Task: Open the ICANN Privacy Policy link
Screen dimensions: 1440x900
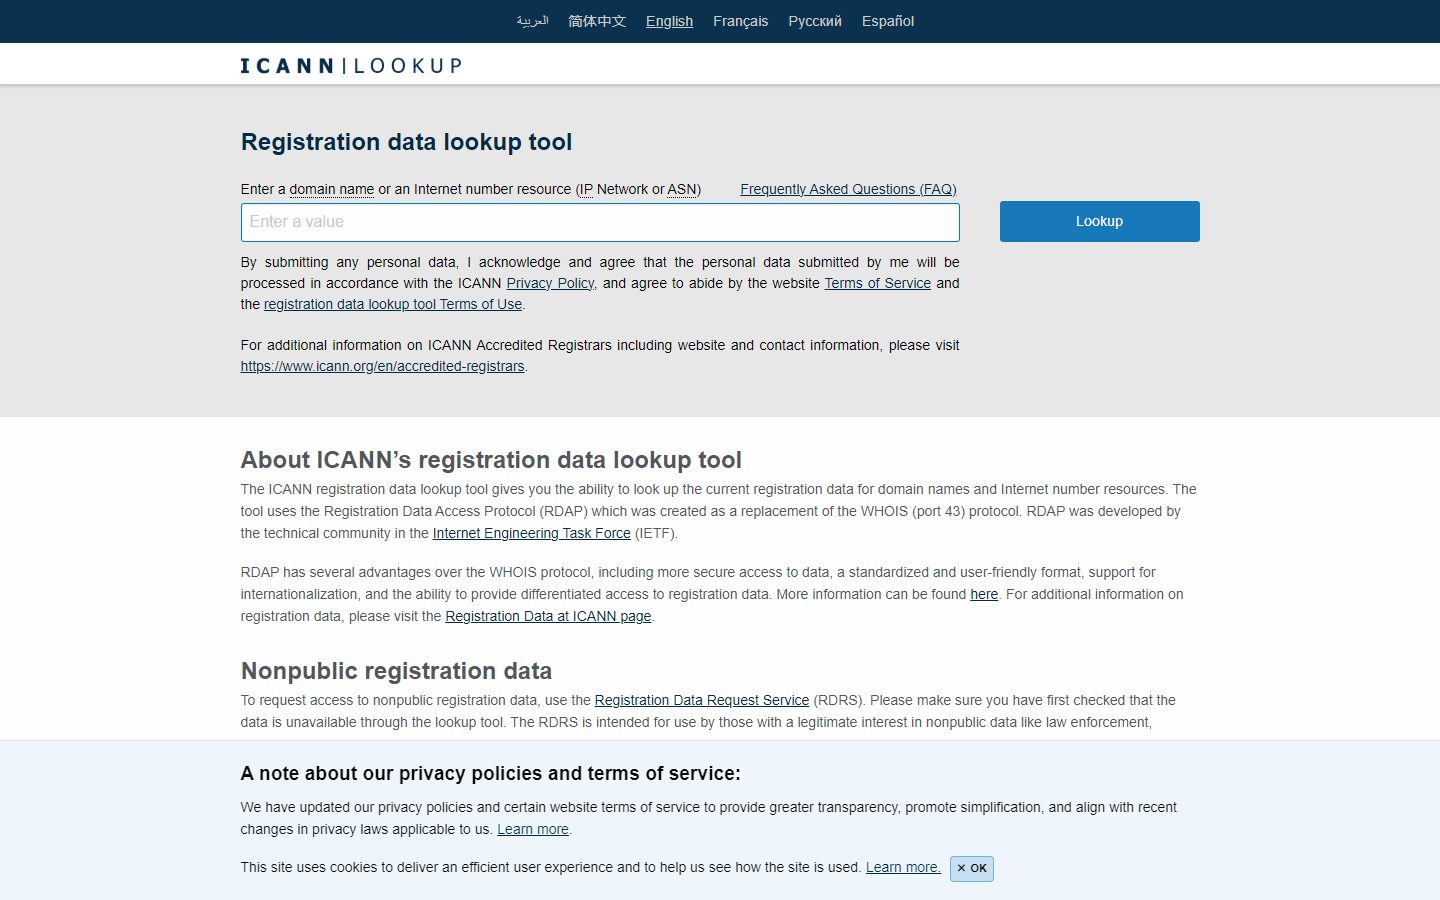Action: tap(550, 283)
